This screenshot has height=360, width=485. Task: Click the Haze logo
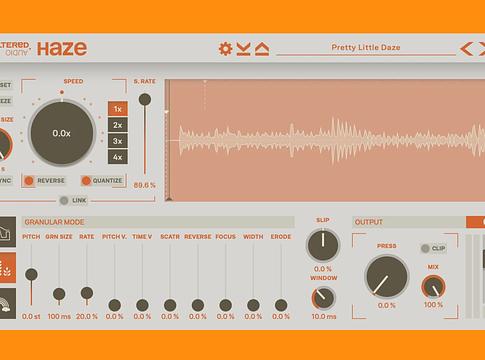[x=62, y=49]
